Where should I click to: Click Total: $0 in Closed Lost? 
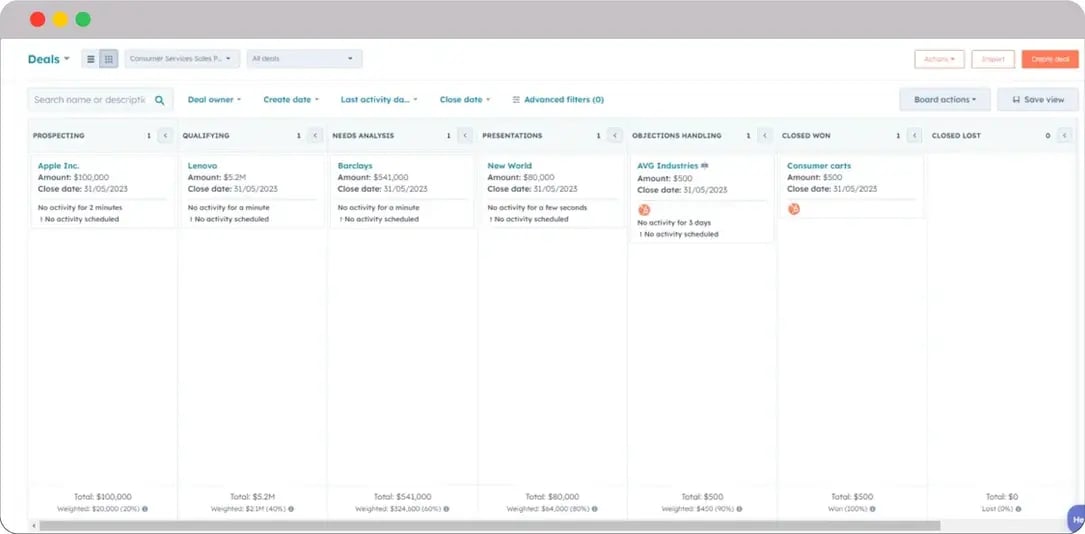[1002, 497]
